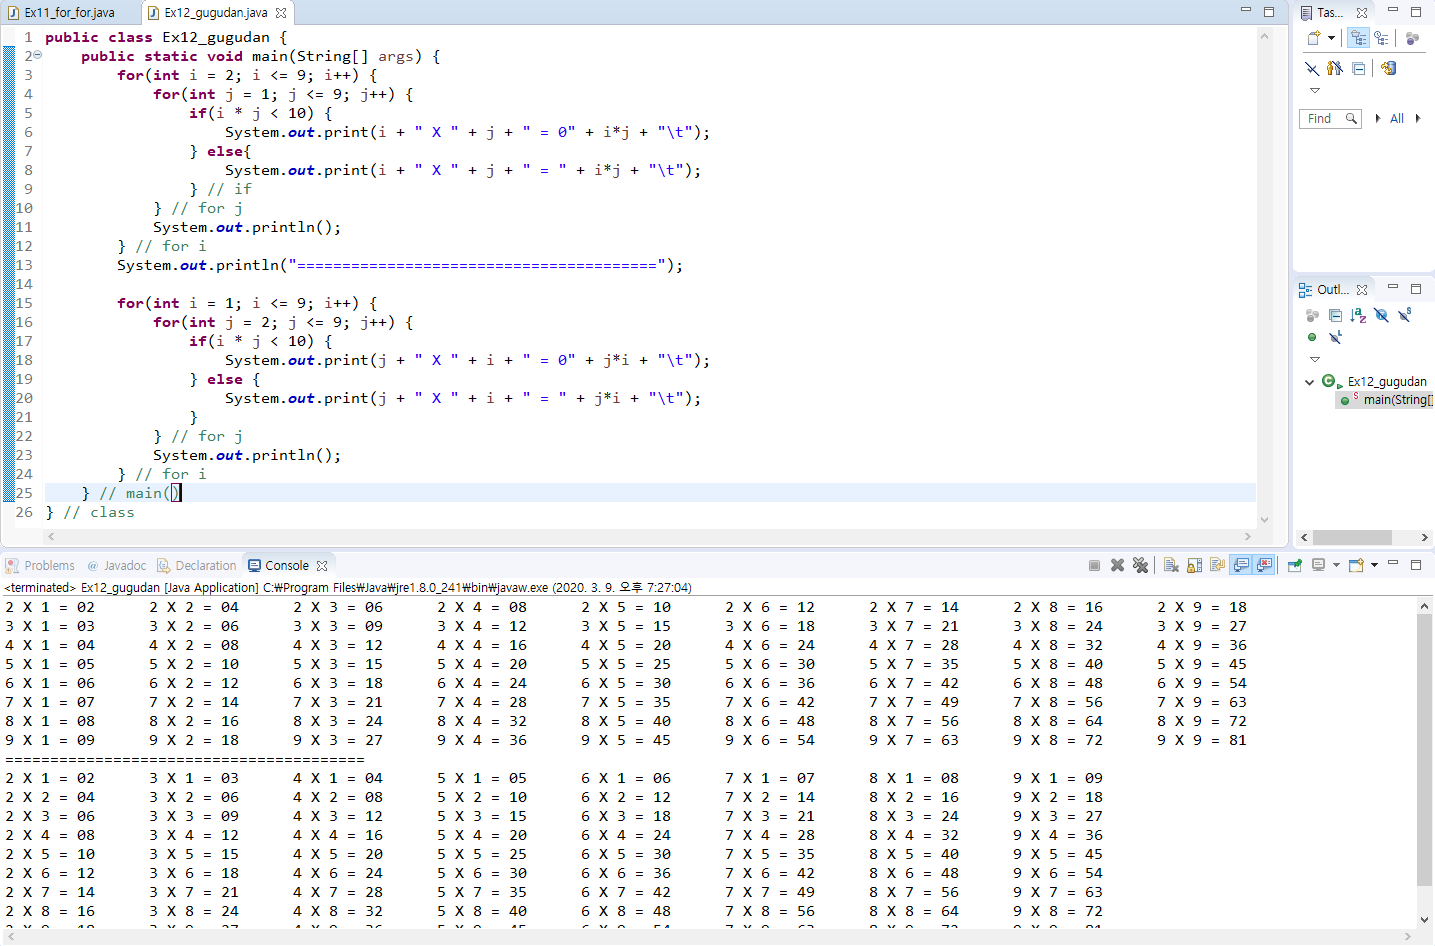Screen dimensions: 1435x946
Task: Open Display Selected Console dropdown arrow
Action: (x=1336, y=566)
